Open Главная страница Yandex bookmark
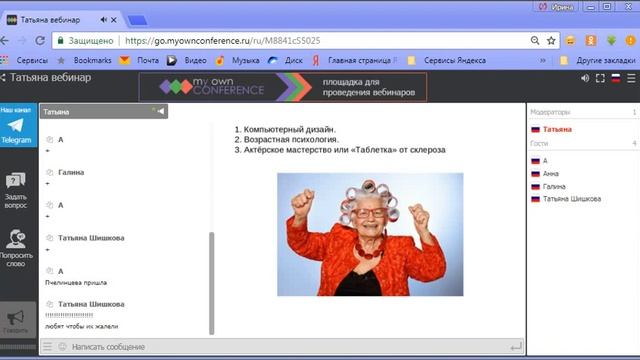 click(355, 60)
